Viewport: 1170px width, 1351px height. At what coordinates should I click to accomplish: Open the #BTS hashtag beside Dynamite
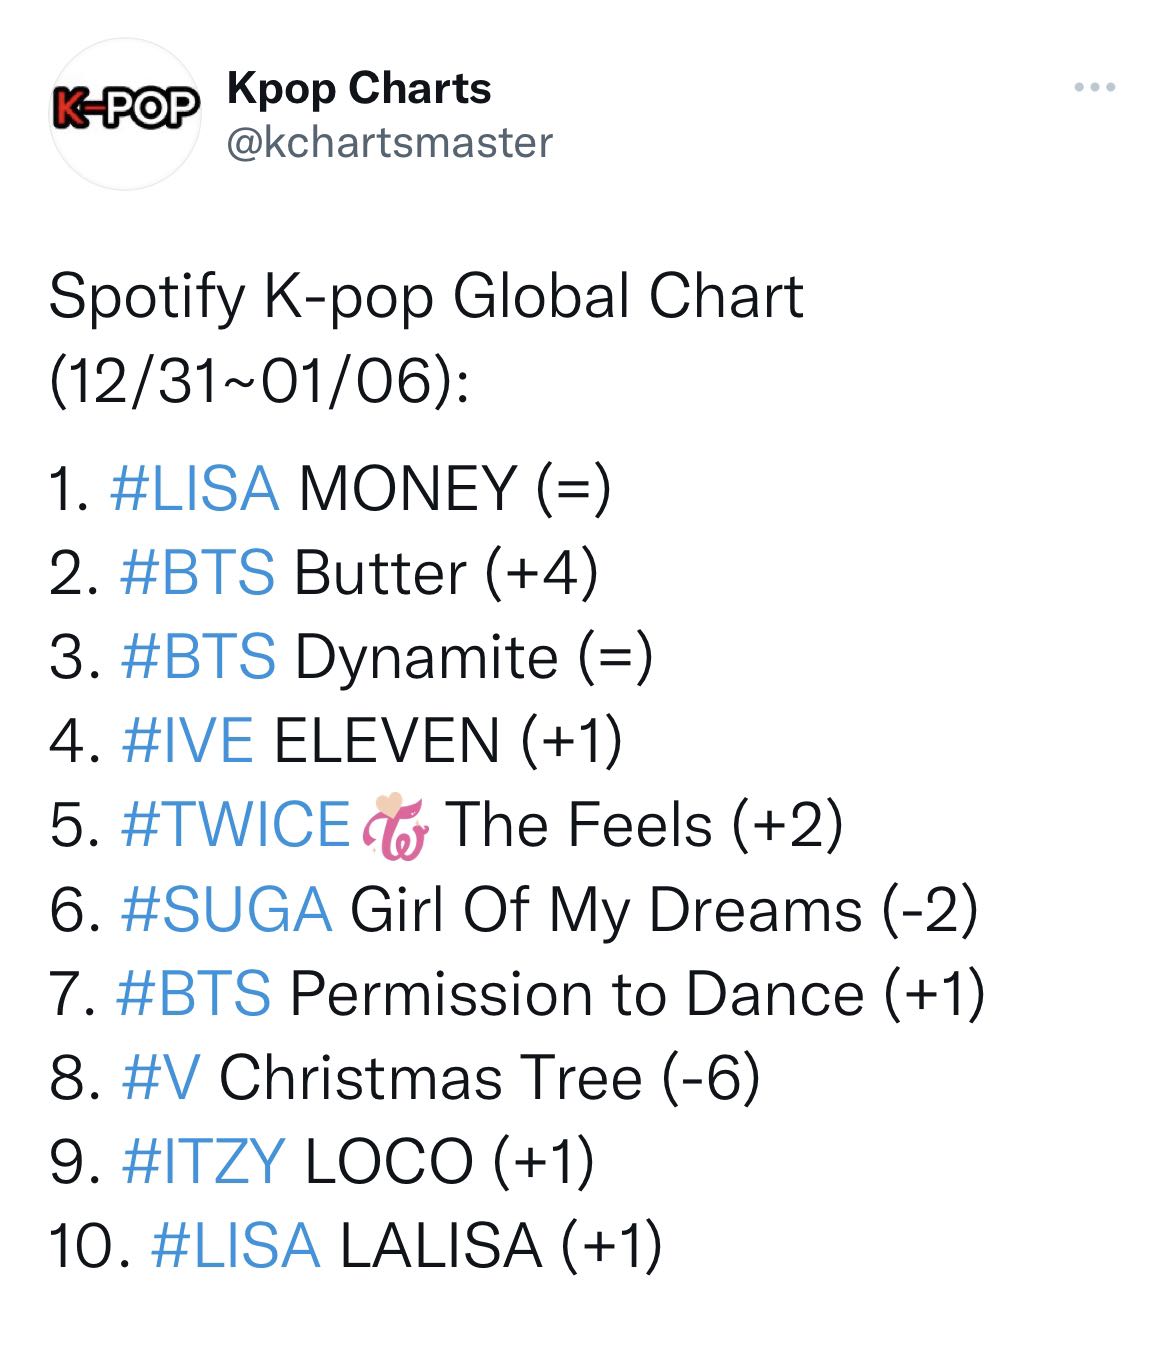197,657
